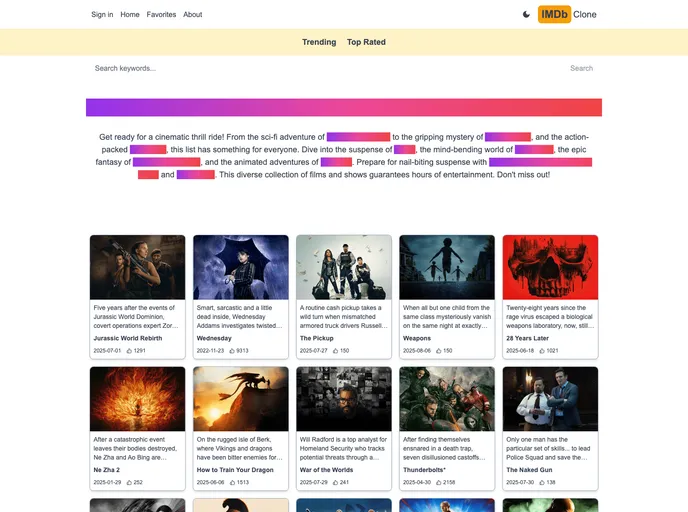688x512 pixels.
Task: Open the Wednesday poster thumbnail
Action: click(x=241, y=267)
